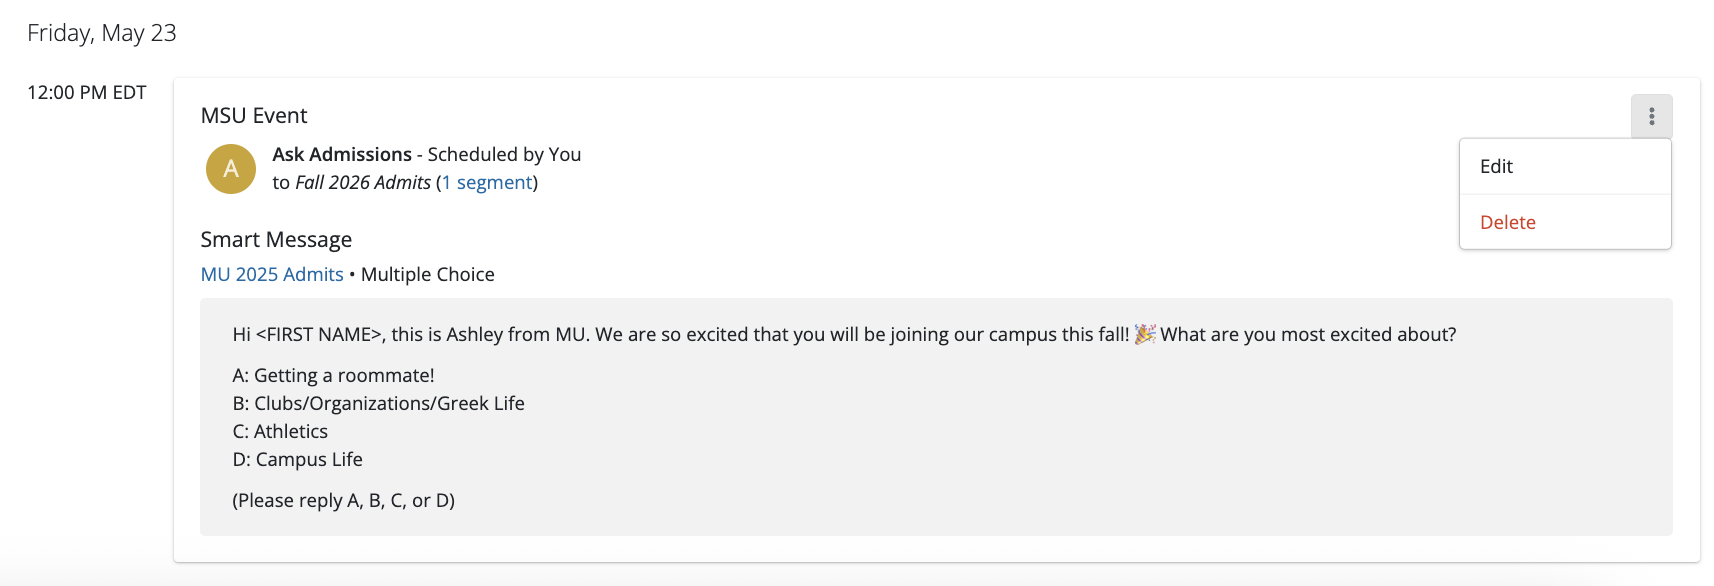This screenshot has height=586, width=1714.
Task: Open the 1 segment link
Action: [487, 183]
